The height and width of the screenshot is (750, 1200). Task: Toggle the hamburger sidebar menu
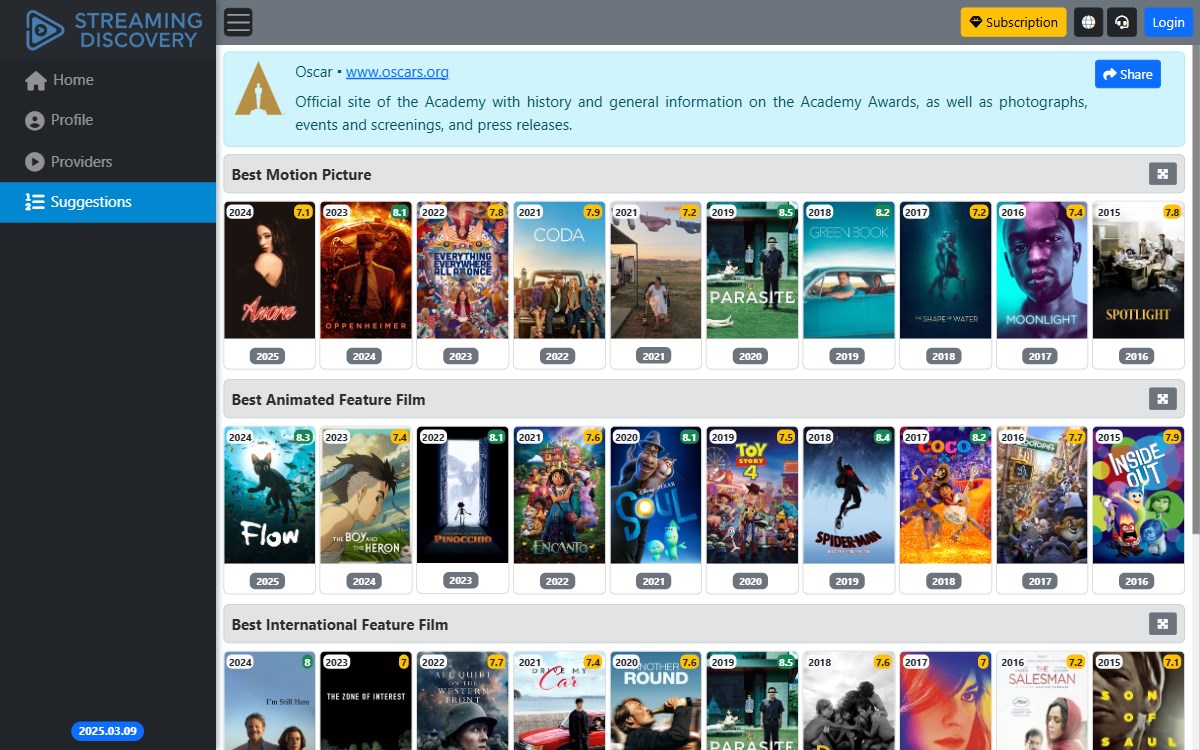point(238,22)
